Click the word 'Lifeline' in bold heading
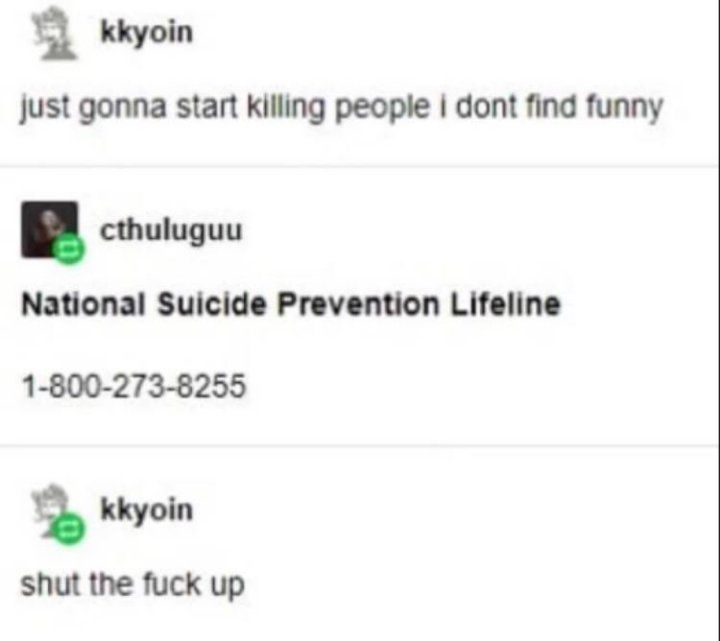This screenshot has height=641, width=720. click(505, 304)
